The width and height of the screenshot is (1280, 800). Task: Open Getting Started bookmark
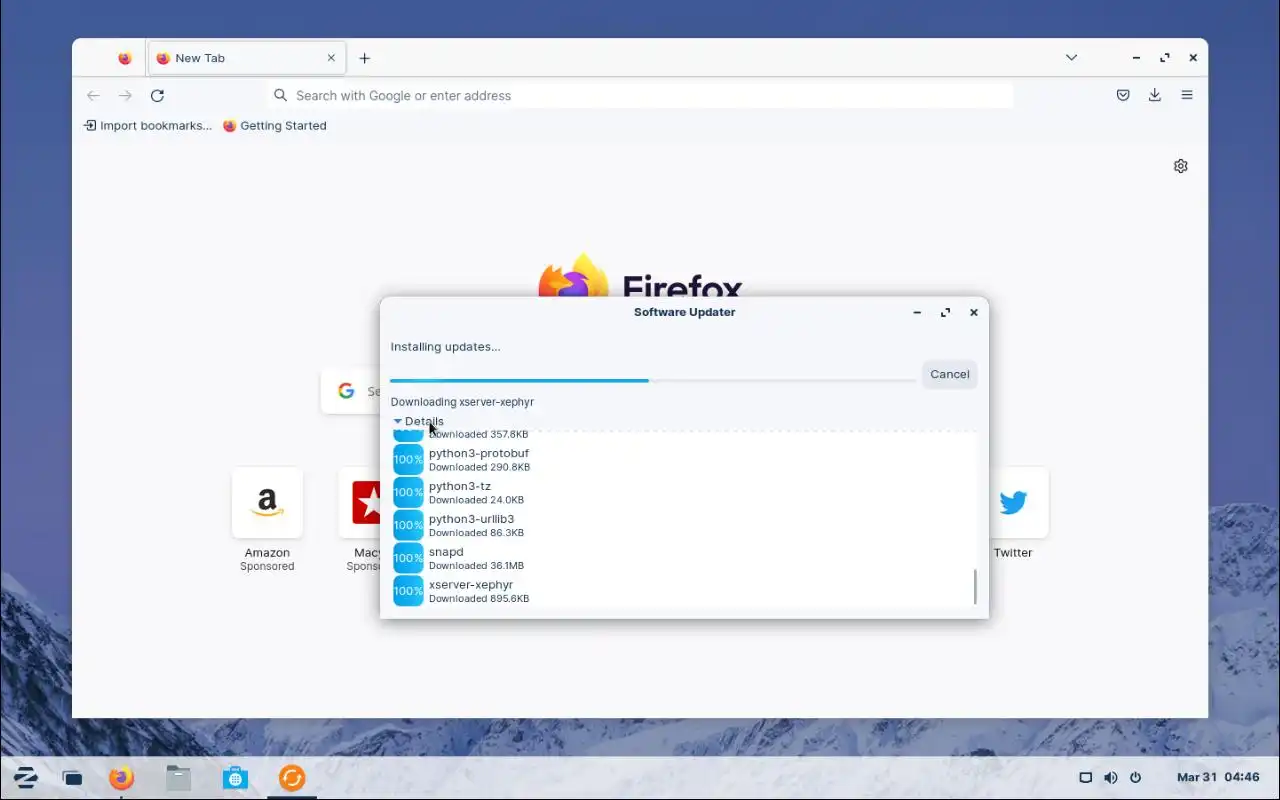(x=275, y=126)
